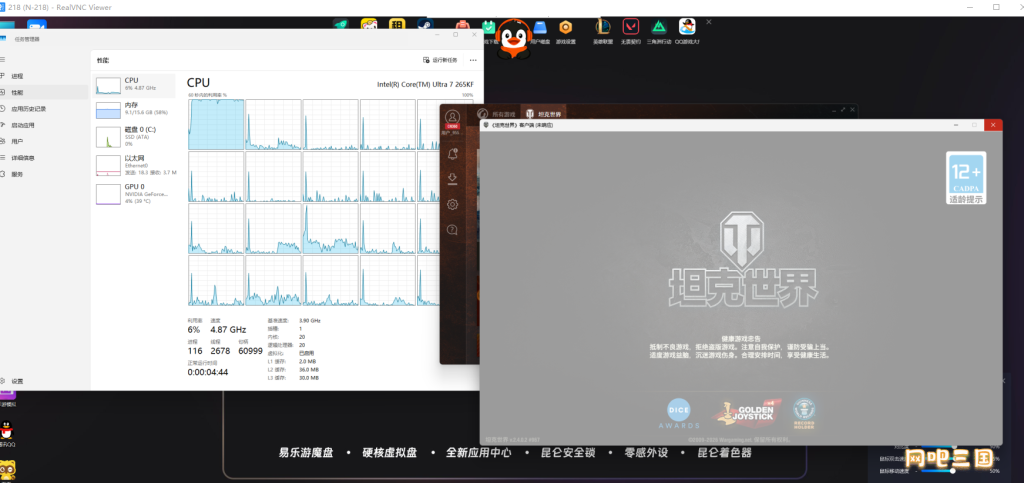The height and width of the screenshot is (483, 1024).
Task: Select the GPU 0 performance entry
Action: 135,193
